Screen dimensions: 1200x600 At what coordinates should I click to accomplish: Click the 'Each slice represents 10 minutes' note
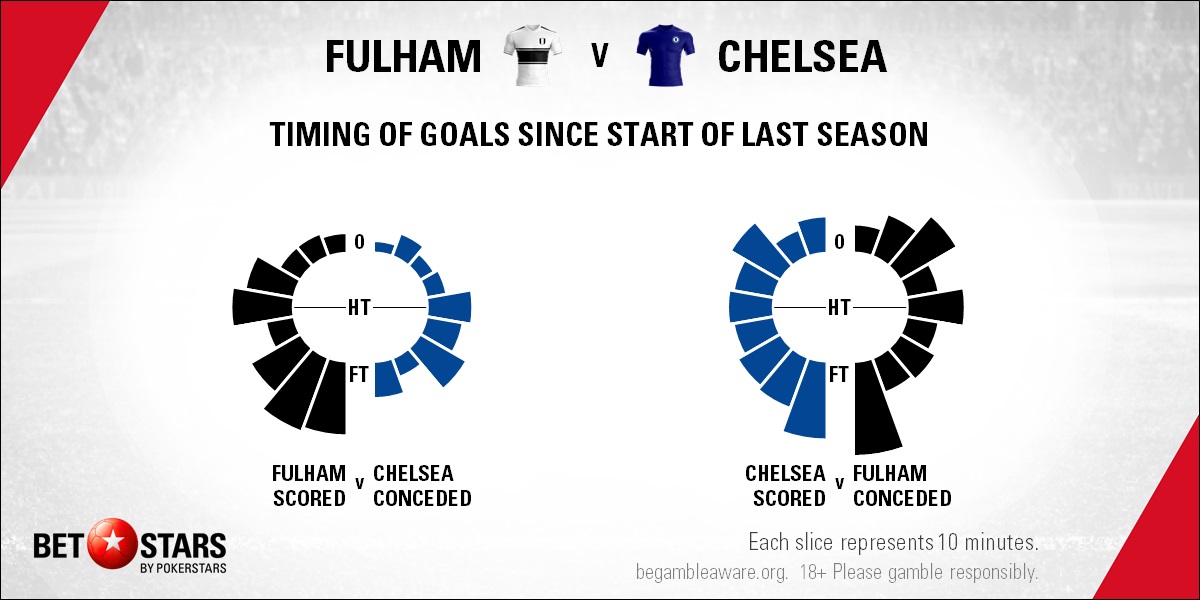[893, 543]
